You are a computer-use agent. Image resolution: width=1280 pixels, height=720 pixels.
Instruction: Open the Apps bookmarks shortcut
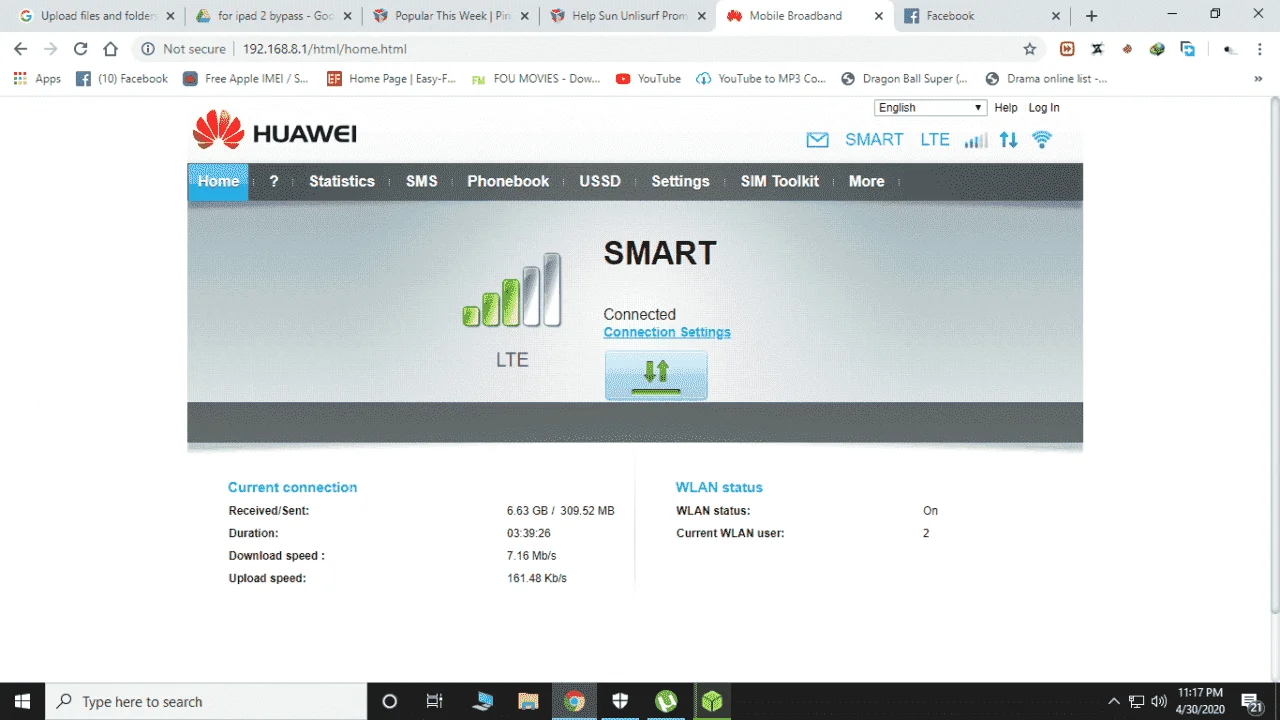[x=37, y=79]
